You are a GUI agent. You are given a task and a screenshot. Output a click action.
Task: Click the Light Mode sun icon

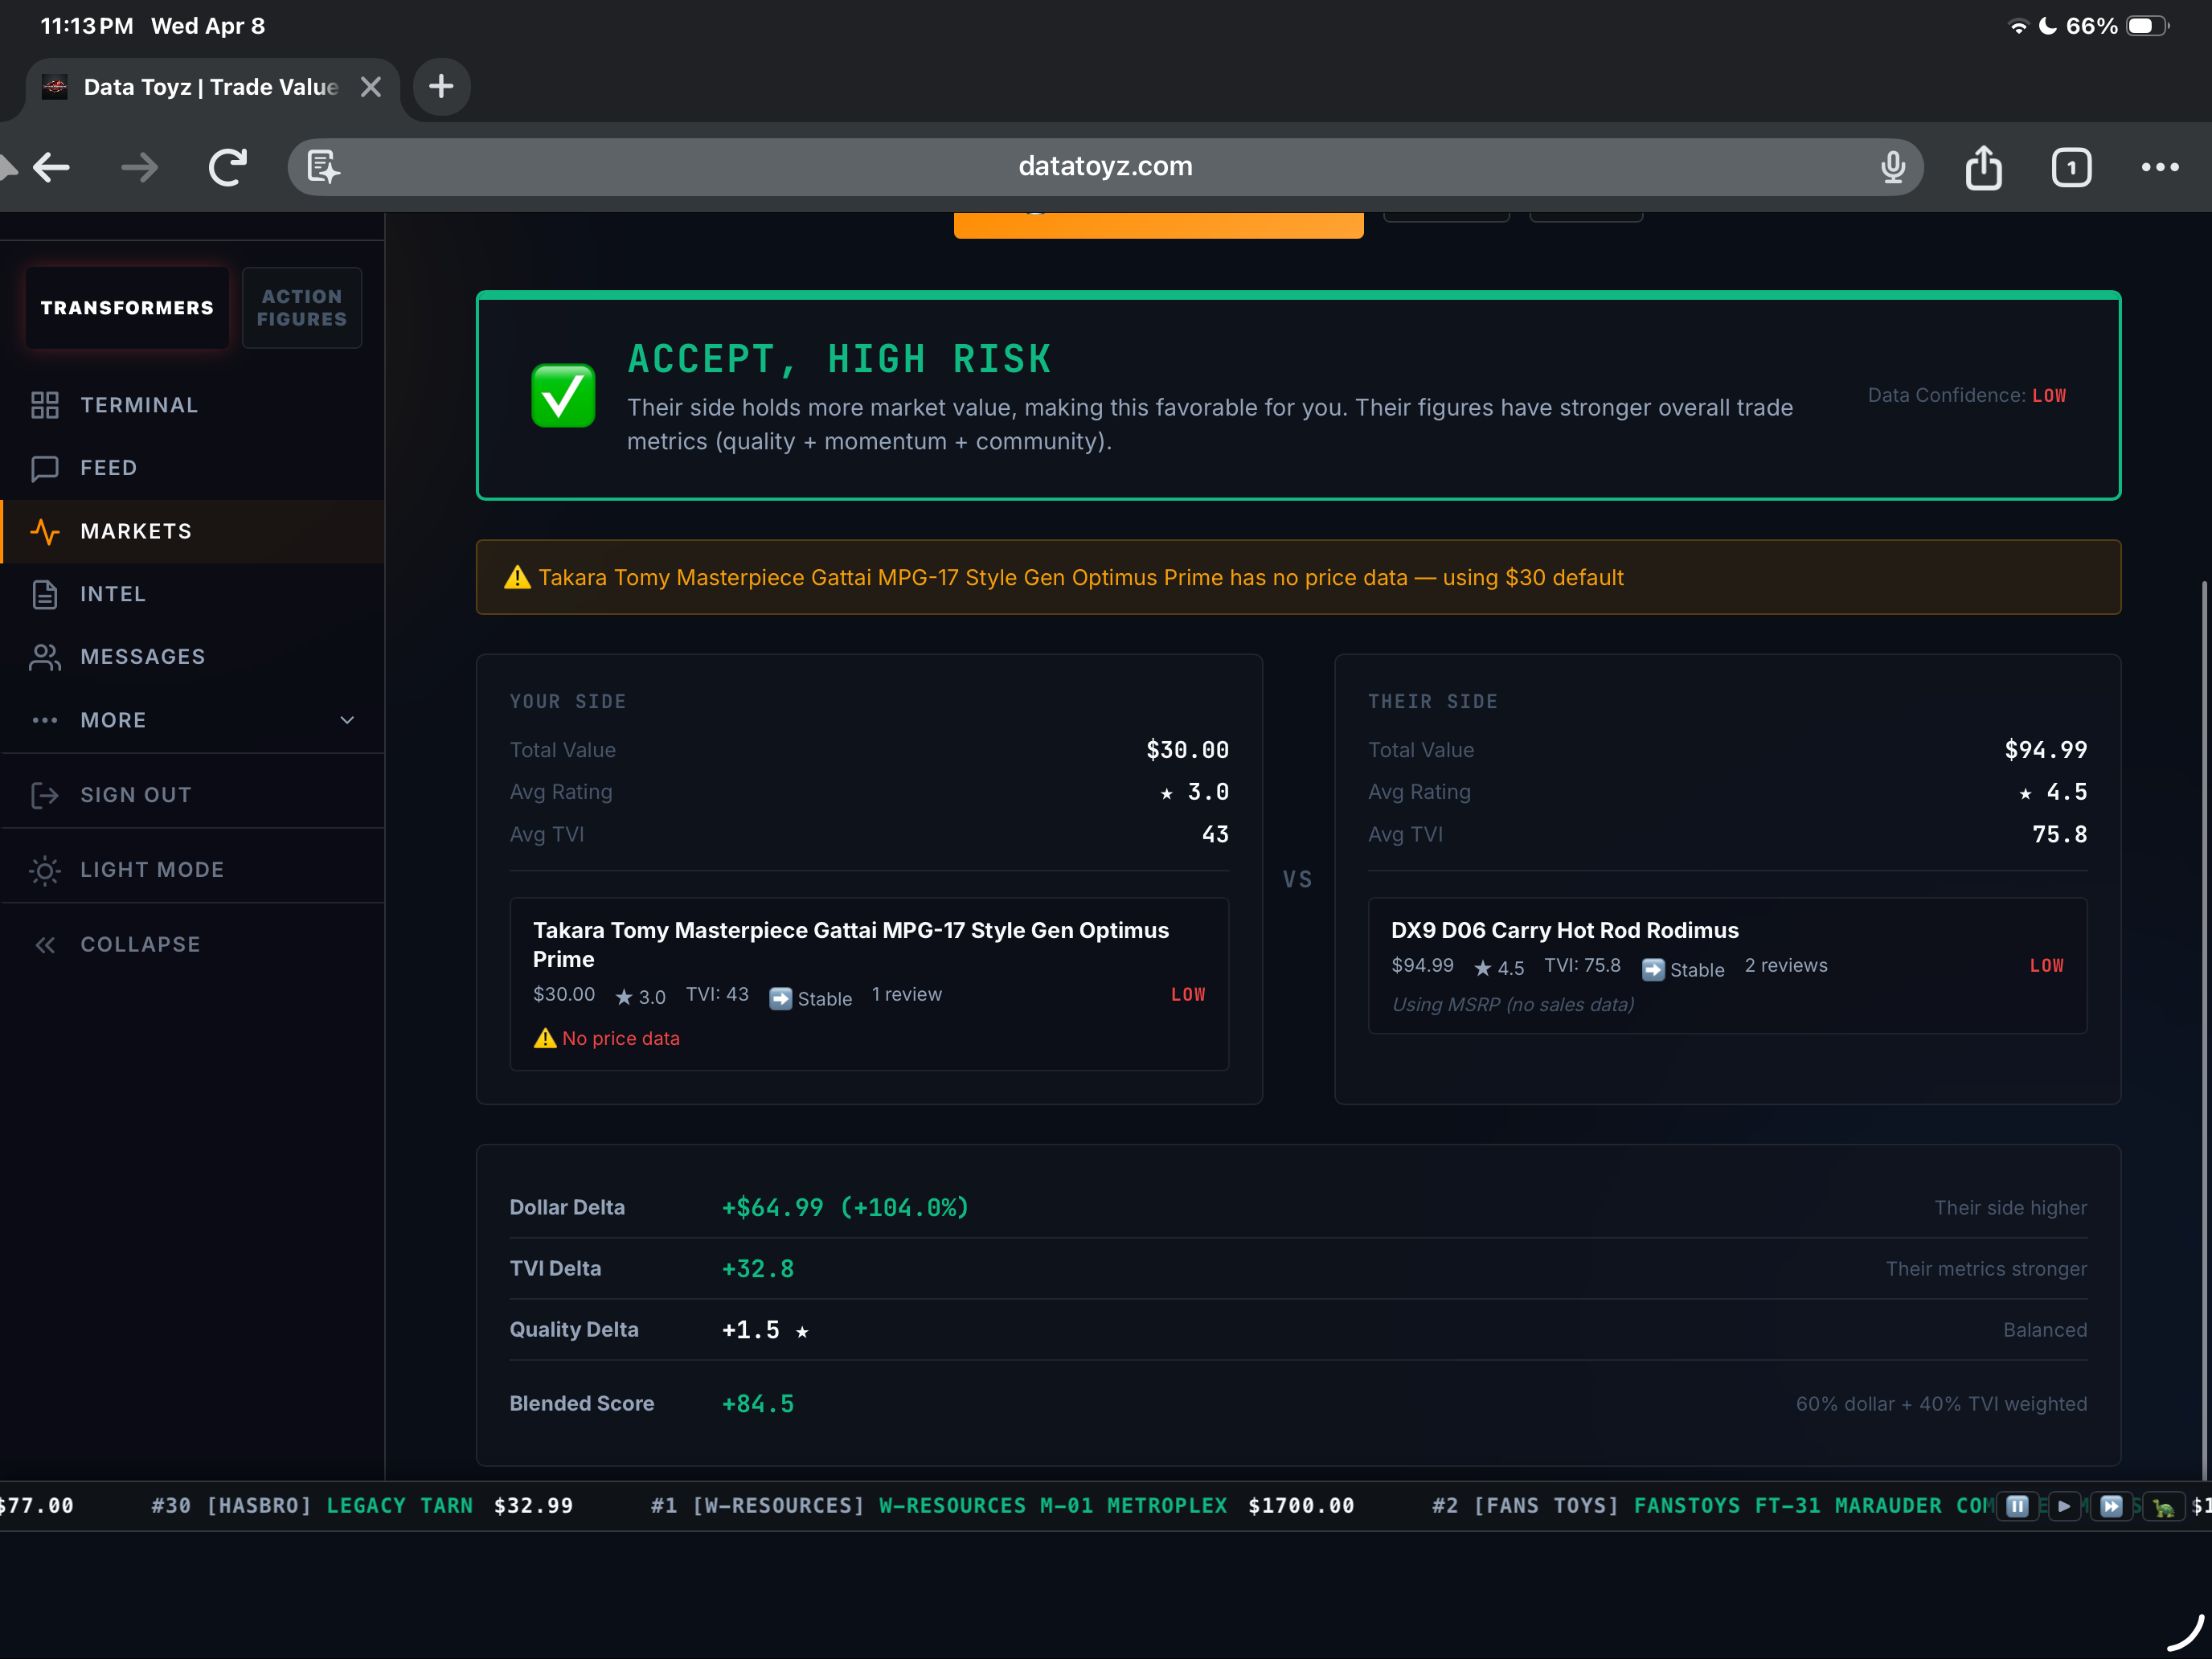(45, 870)
